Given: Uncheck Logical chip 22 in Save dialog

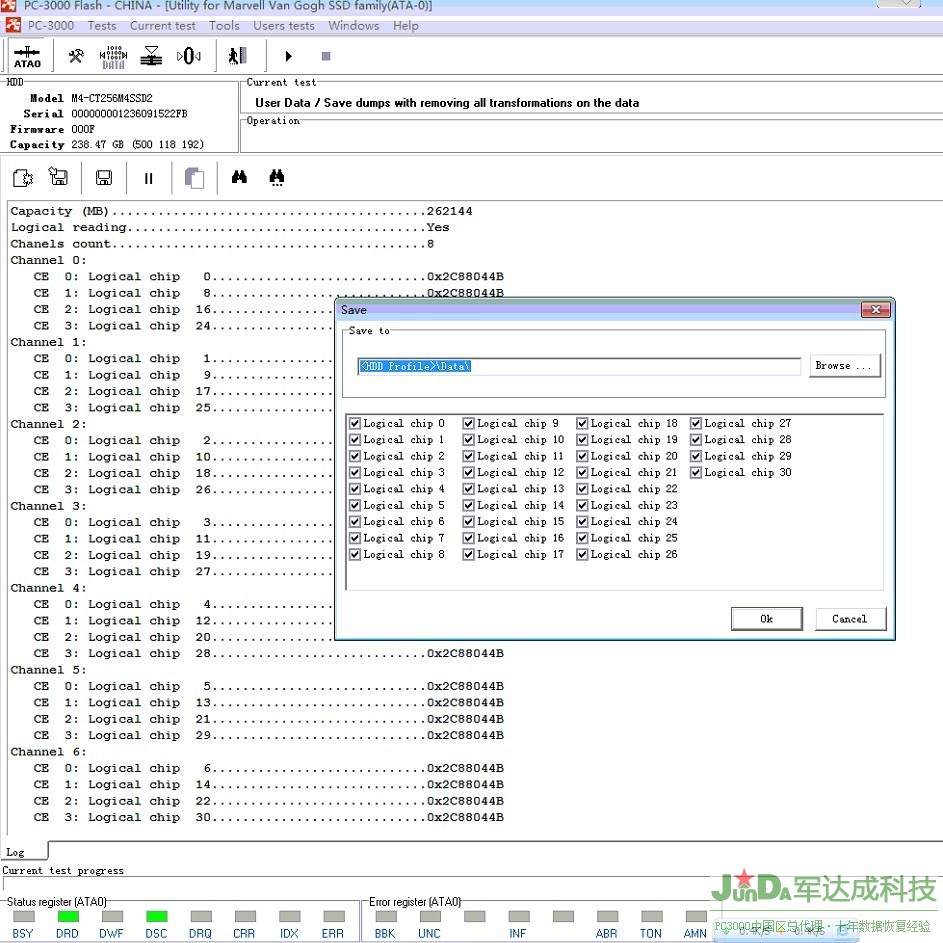Looking at the screenshot, I should click(x=582, y=489).
